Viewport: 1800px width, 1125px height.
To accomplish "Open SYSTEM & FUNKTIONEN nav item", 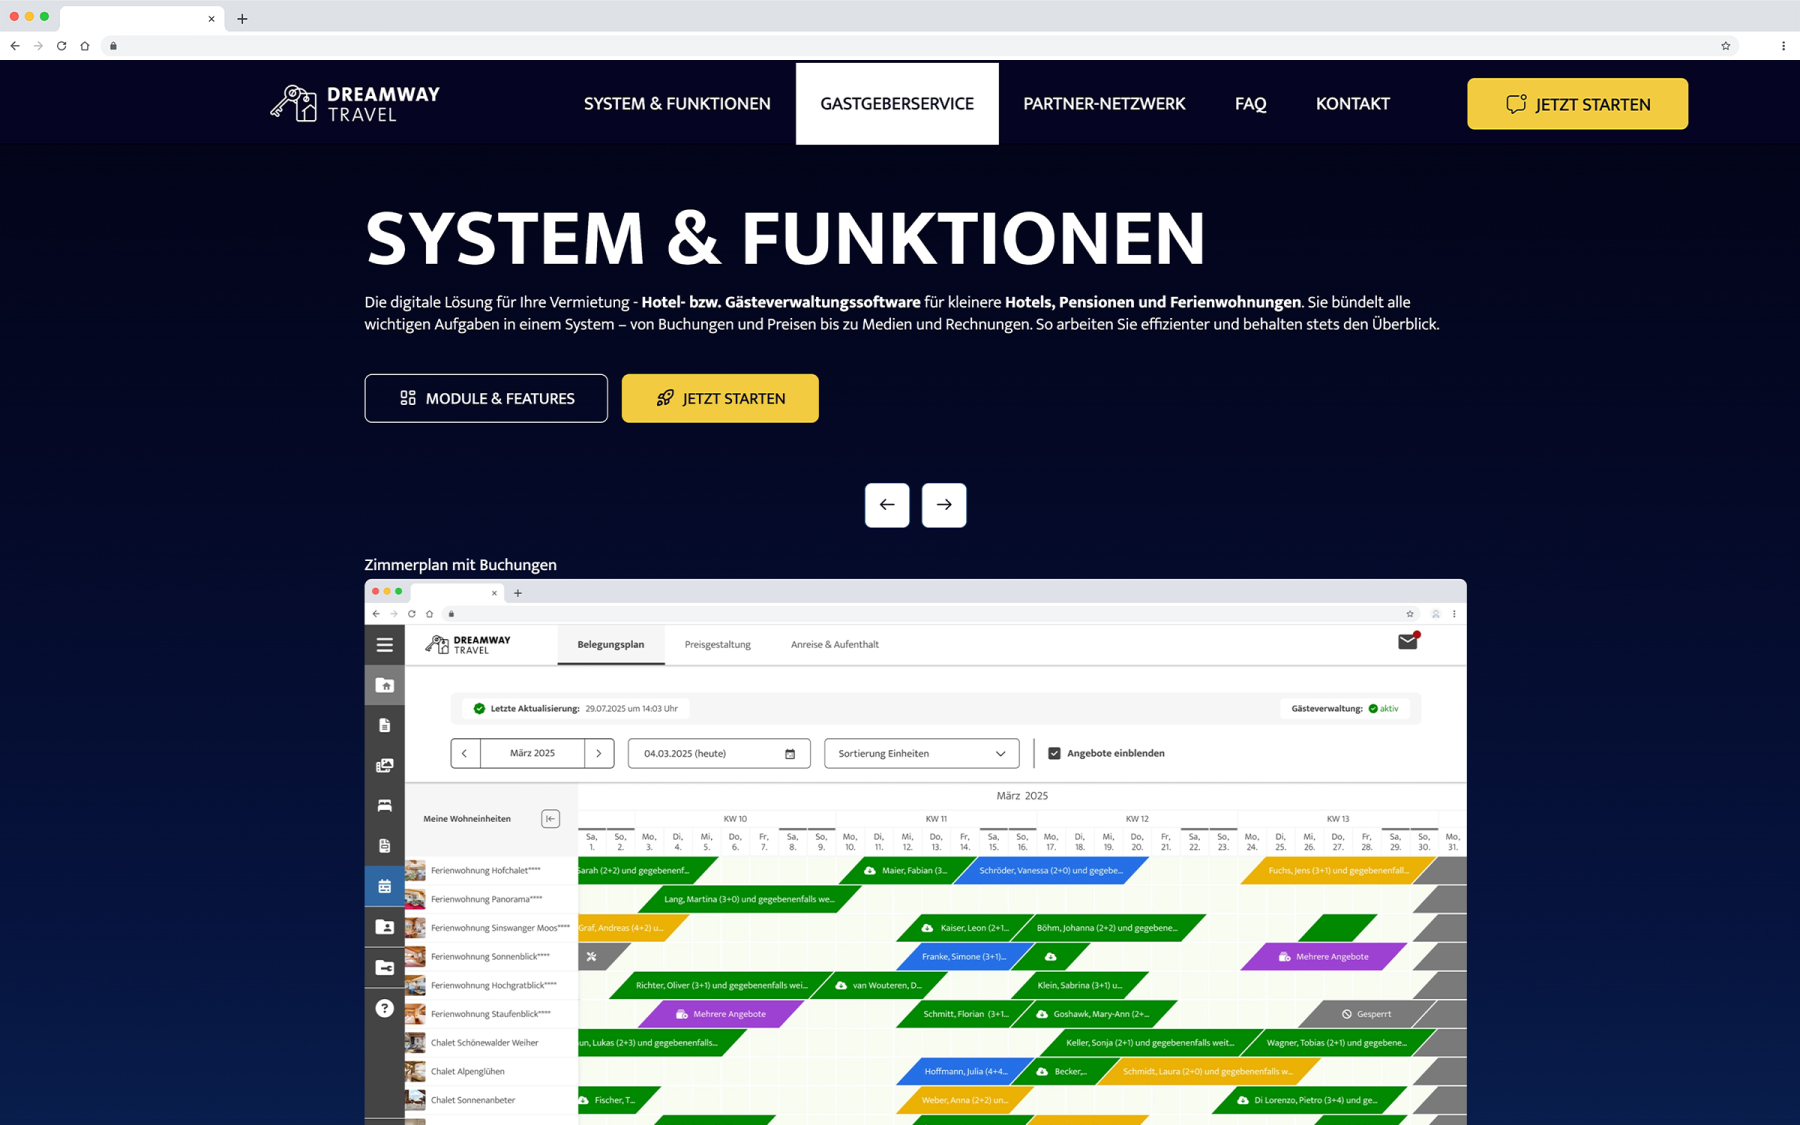I will (677, 104).
